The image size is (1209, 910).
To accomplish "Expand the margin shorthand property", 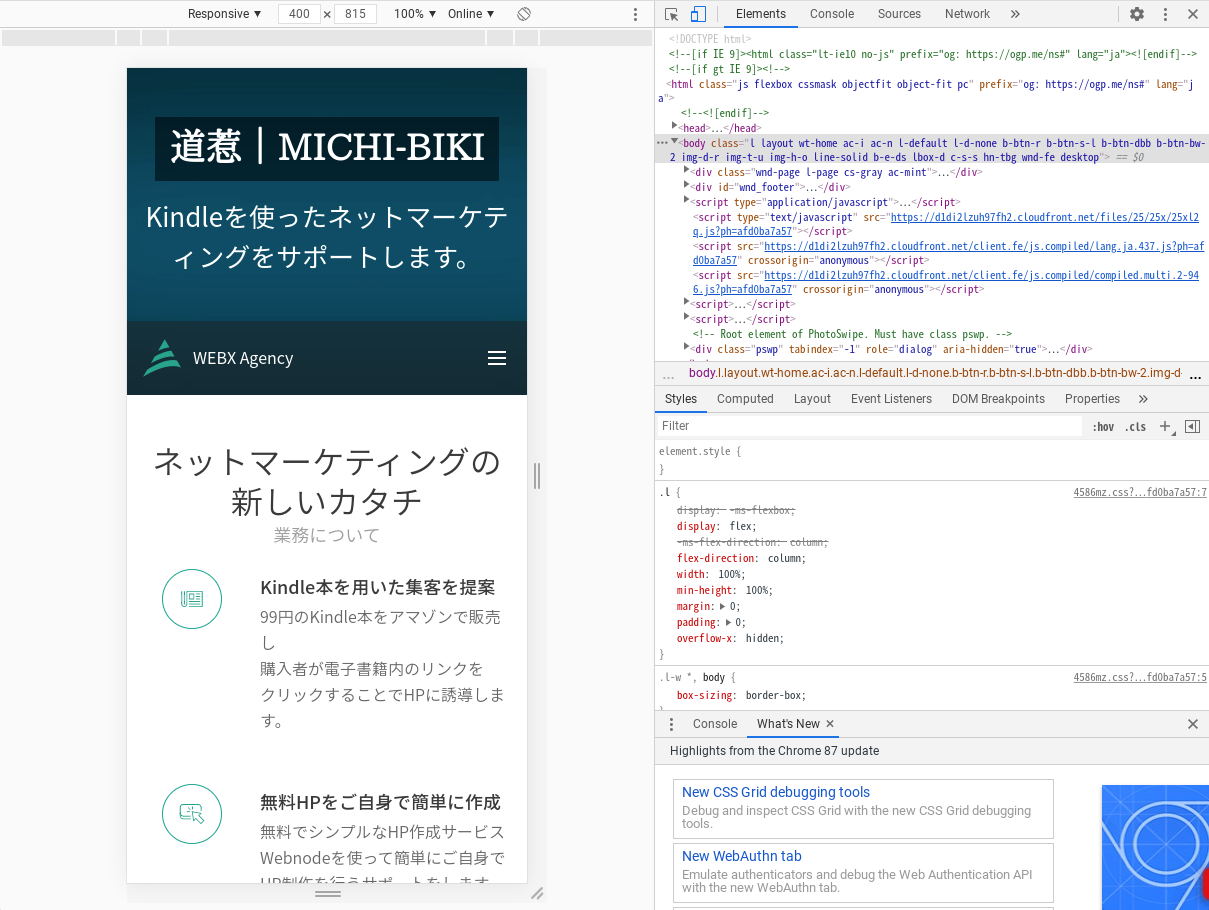I will 722,606.
